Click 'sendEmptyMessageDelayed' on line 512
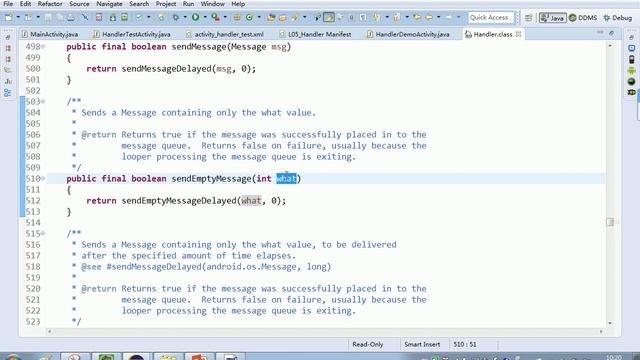 pyautogui.click(x=179, y=201)
